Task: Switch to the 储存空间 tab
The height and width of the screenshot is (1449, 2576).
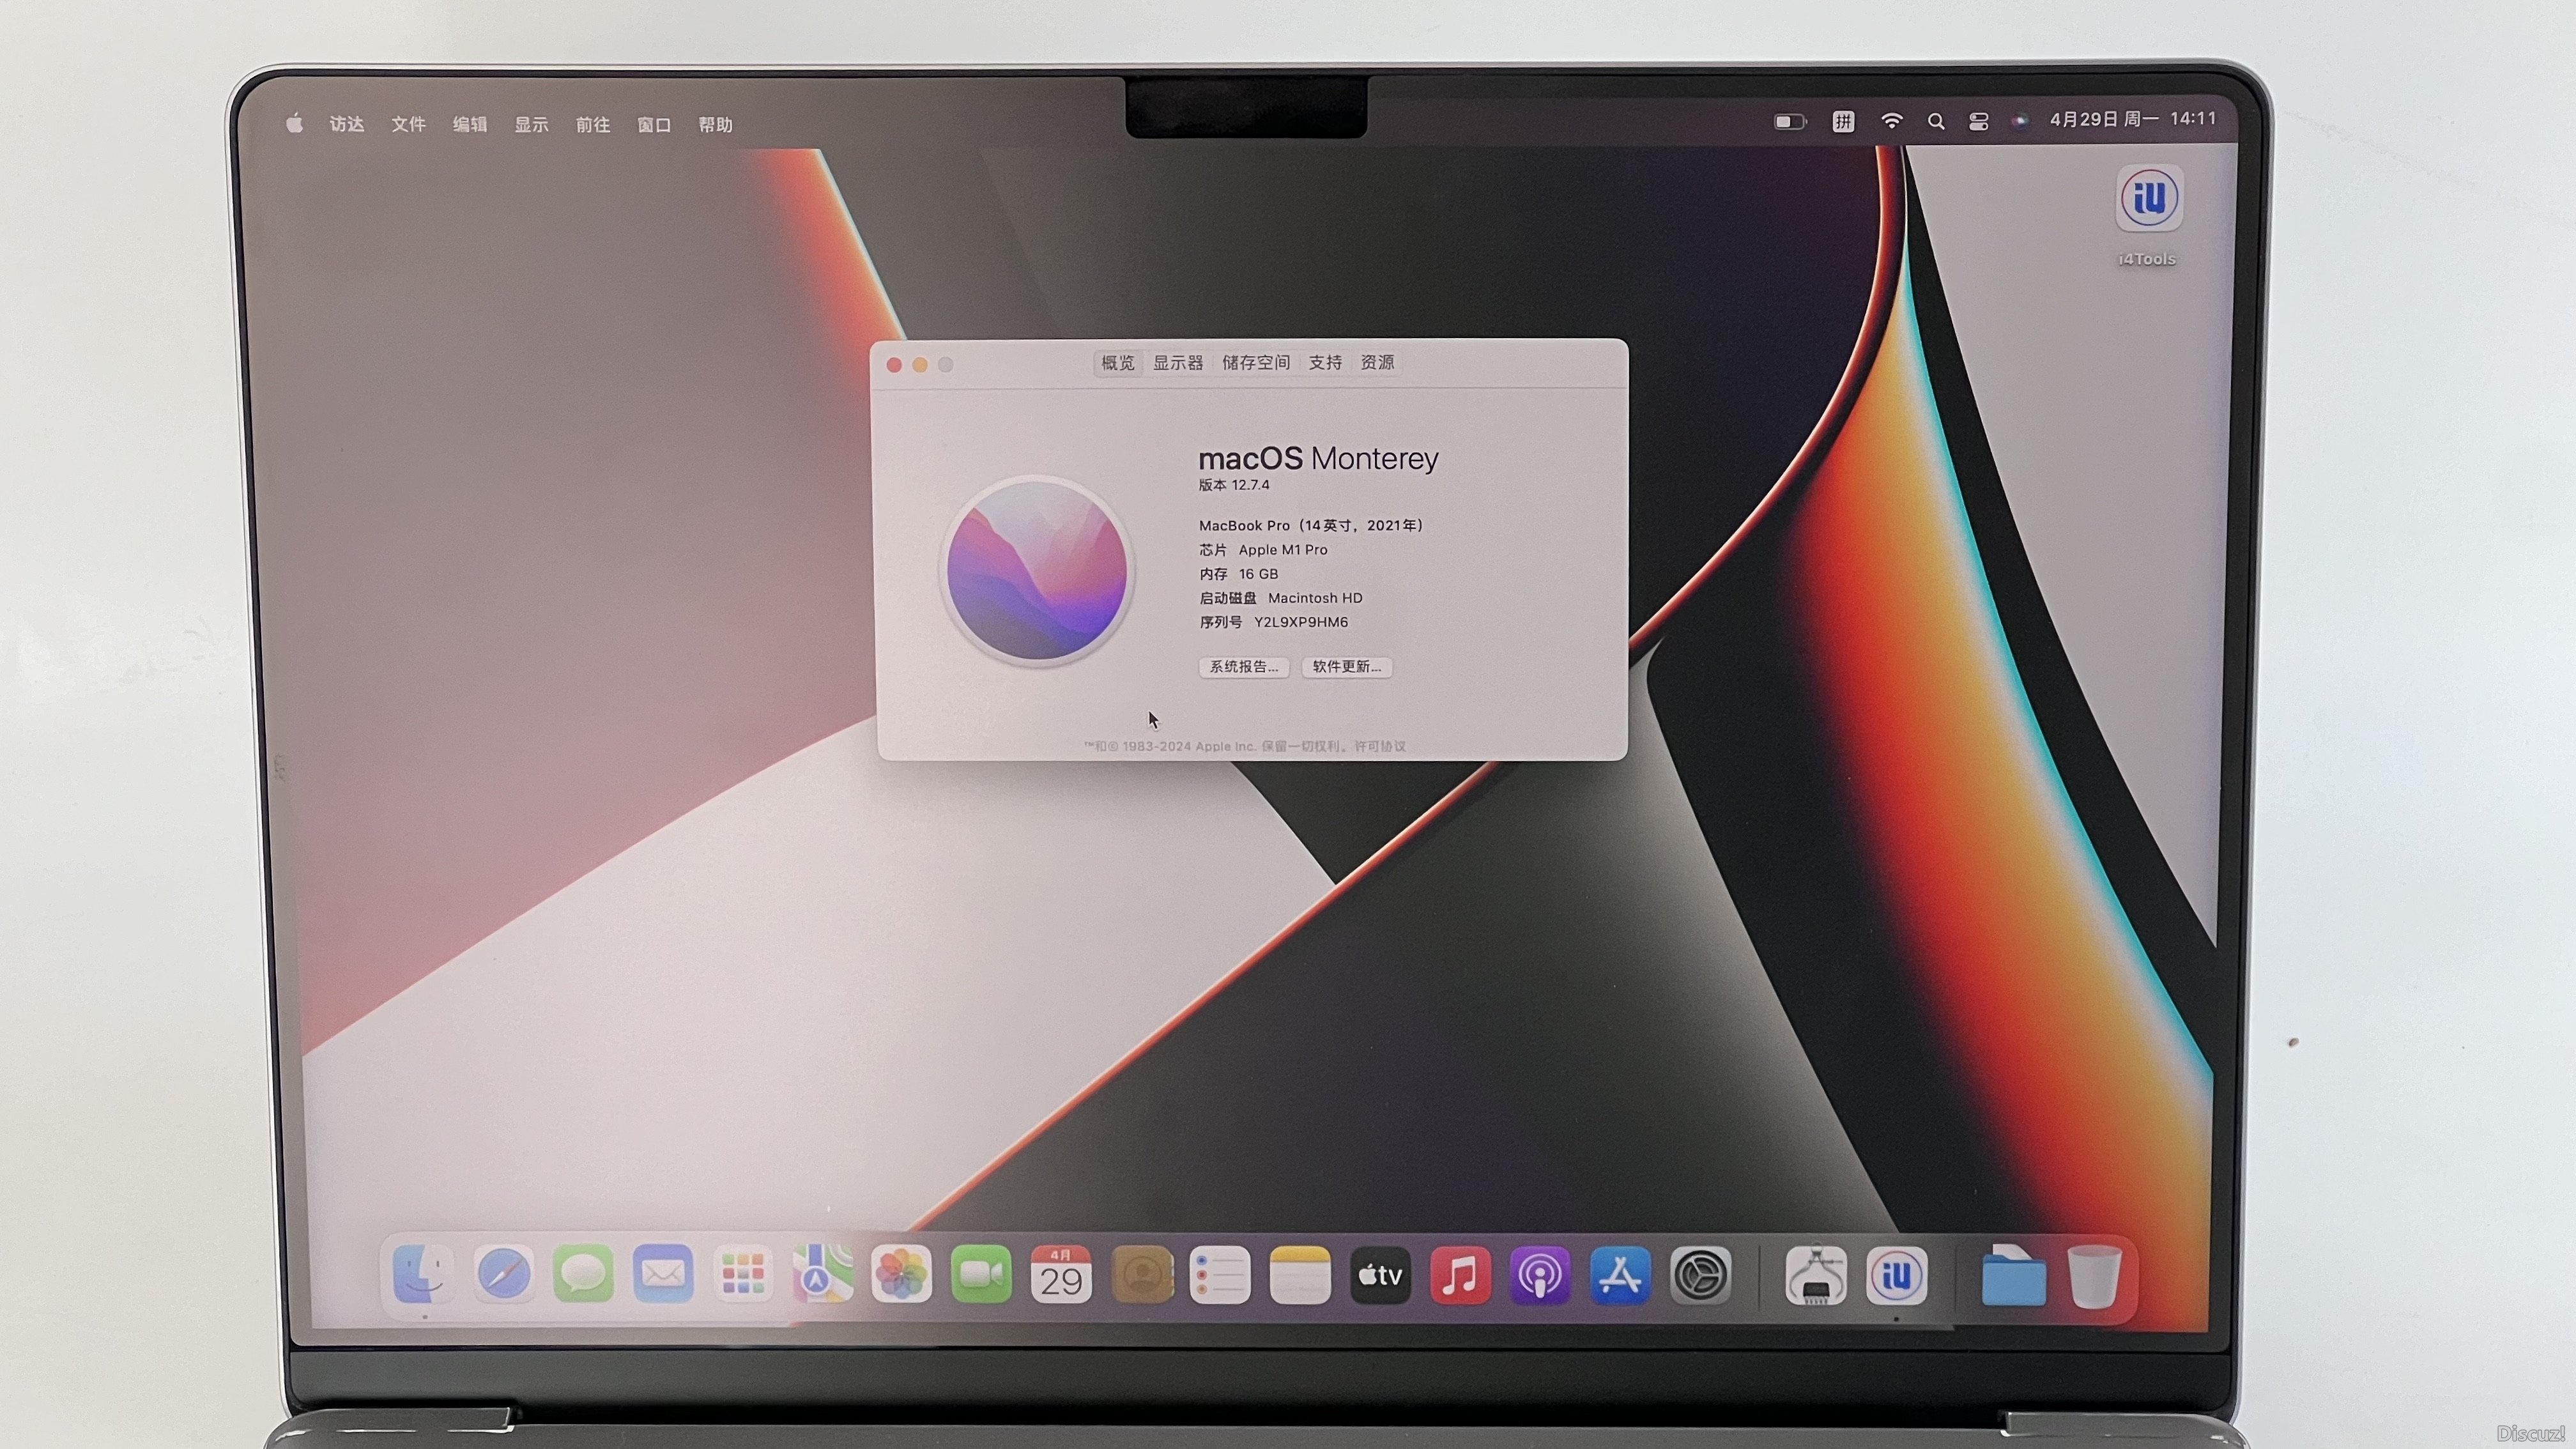Action: 1256,363
